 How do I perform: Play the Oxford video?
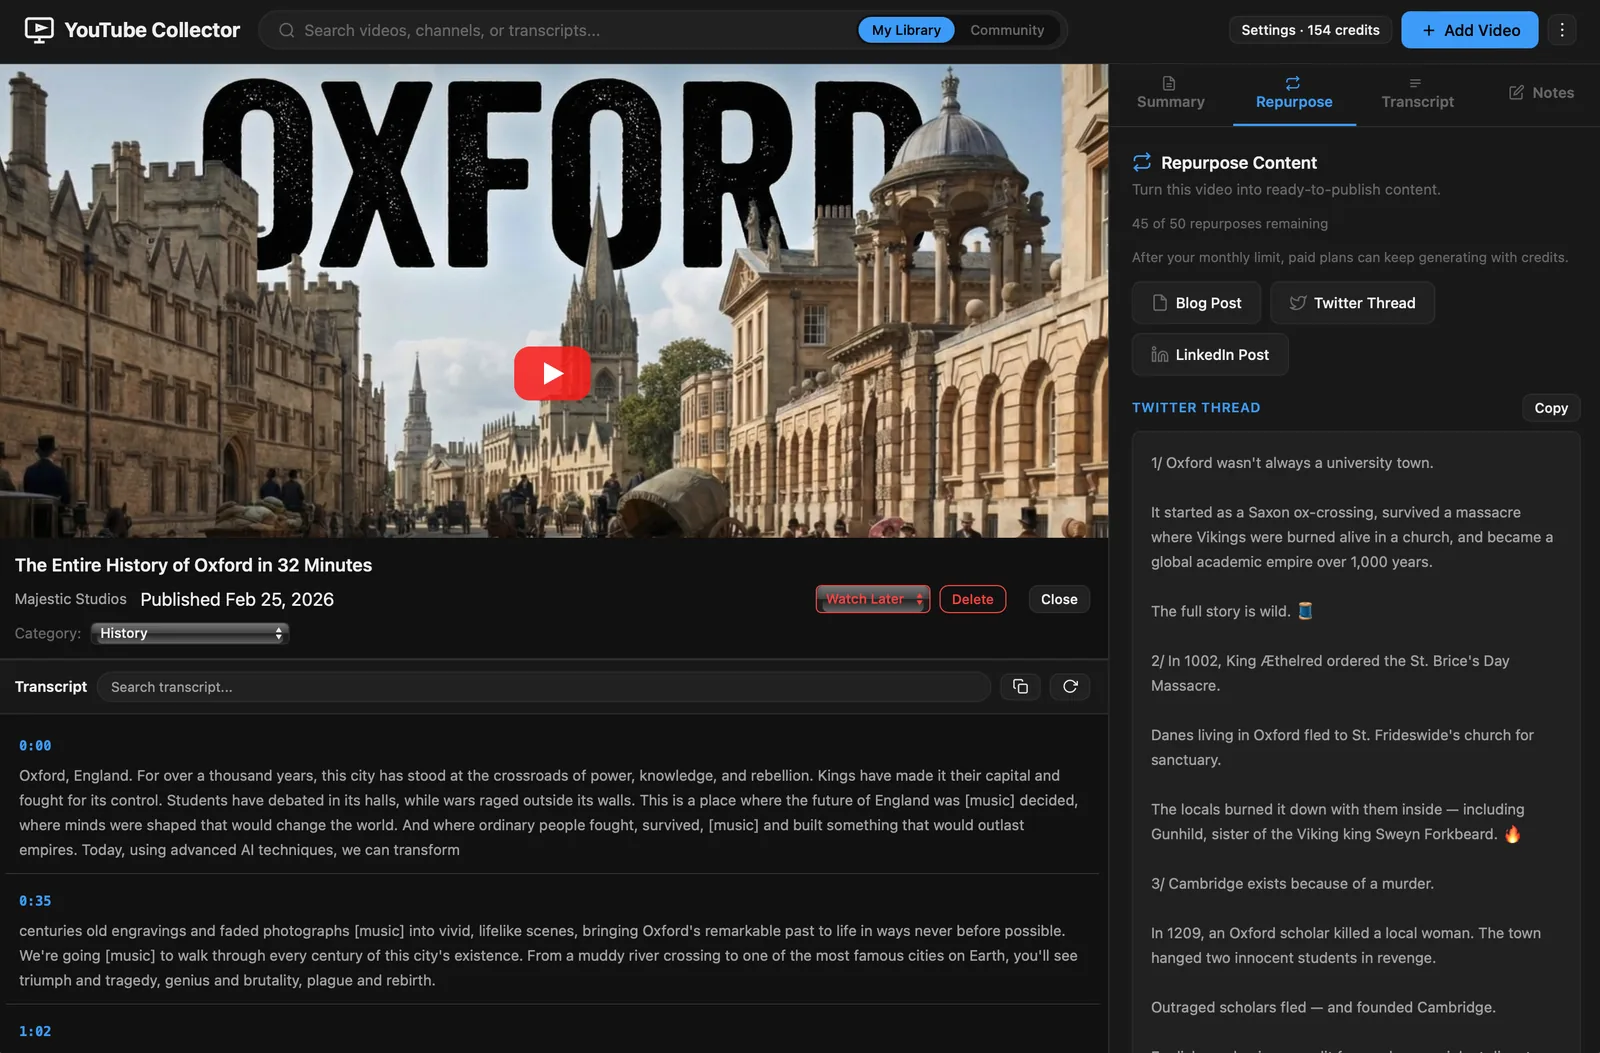pyautogui.click(x=552, y=373)
